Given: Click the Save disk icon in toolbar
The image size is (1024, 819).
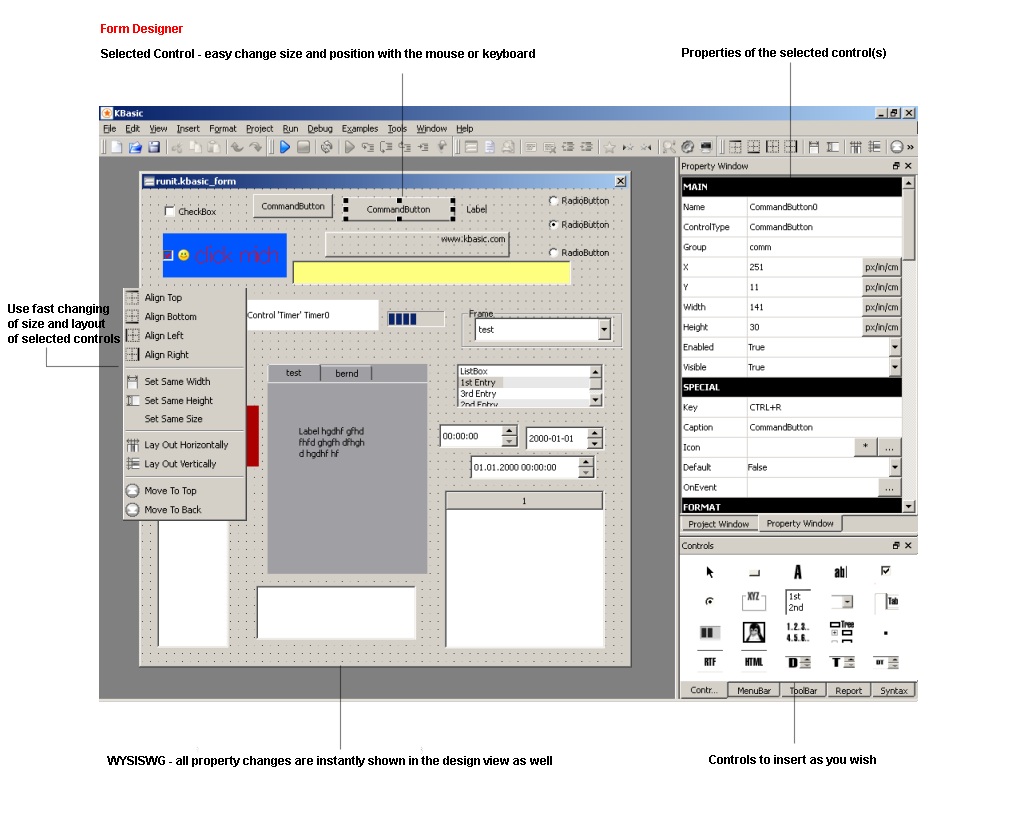Looking at the screenshot, I should tap(154, 147).
